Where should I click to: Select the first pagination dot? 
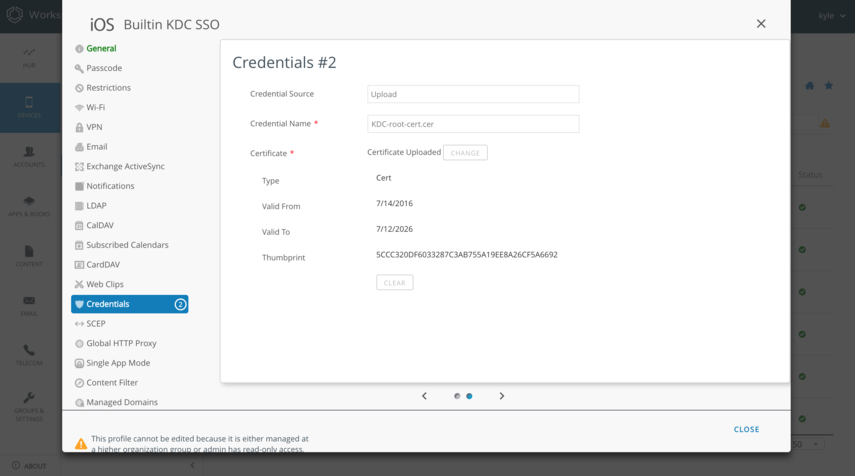pyautogui.click(x=457, y=396)
